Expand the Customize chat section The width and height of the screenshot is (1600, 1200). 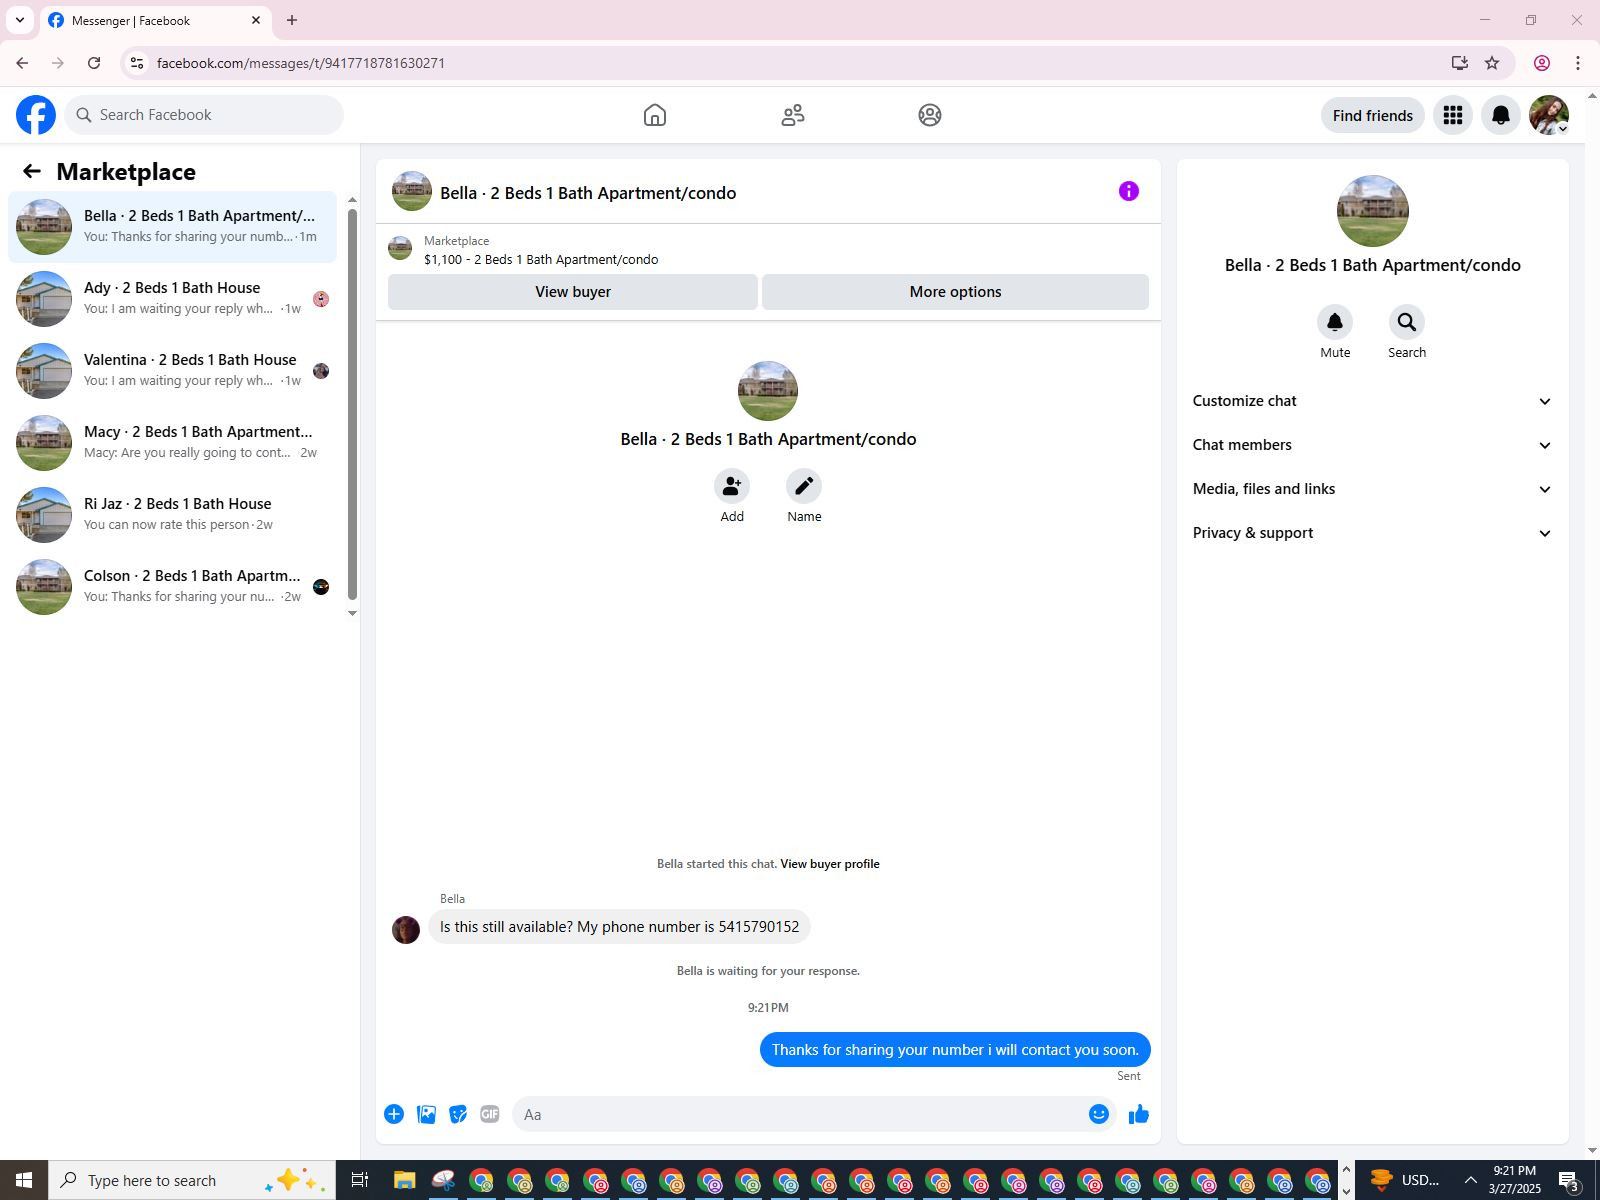point(1372,401)
